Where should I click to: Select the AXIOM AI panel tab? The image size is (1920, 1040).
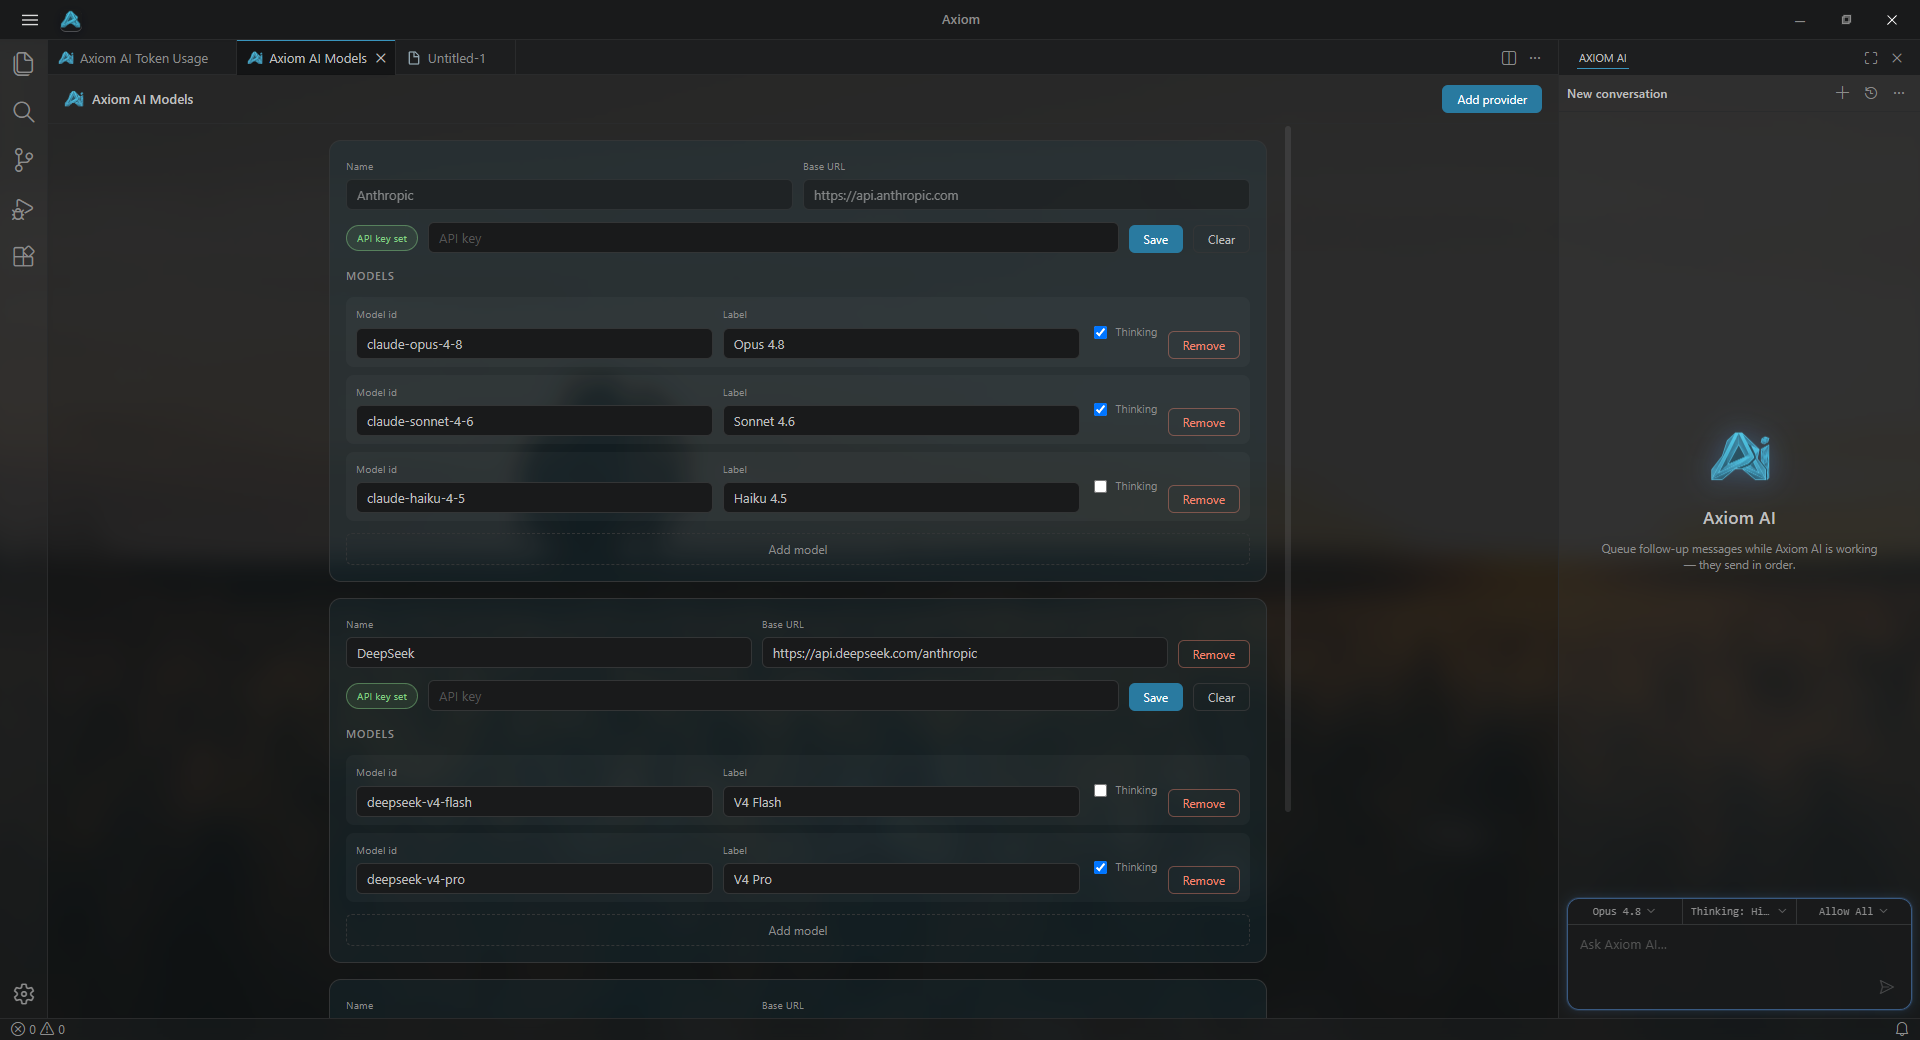coord(1602,58)
